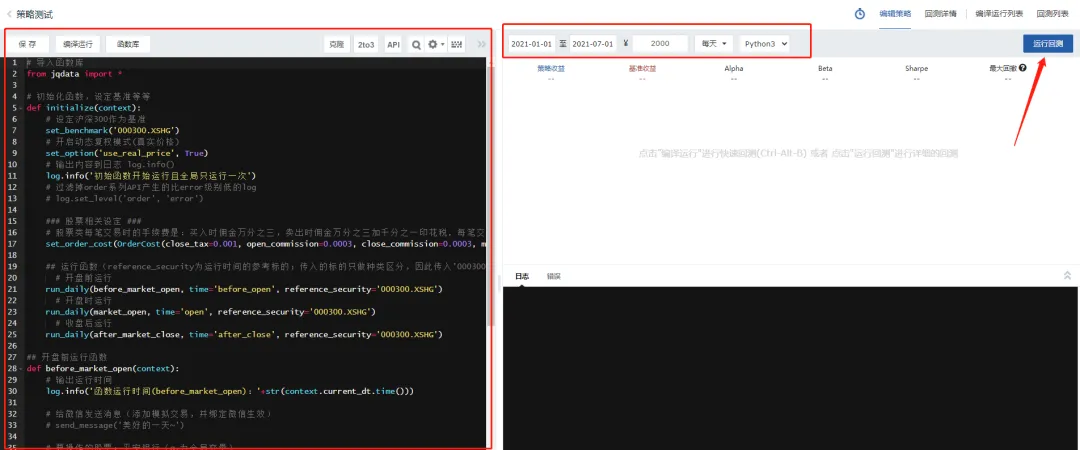Click the capital amount field 2000
This screenshot has height=450, width=1080.
[x=660, y=43]
